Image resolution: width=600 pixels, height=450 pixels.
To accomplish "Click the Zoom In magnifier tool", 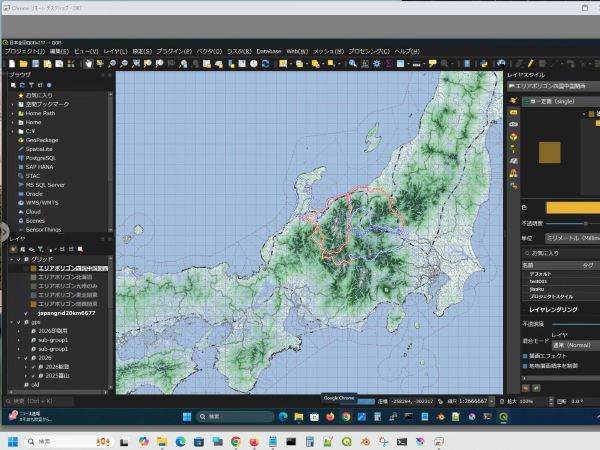I will tap(112, 64).
